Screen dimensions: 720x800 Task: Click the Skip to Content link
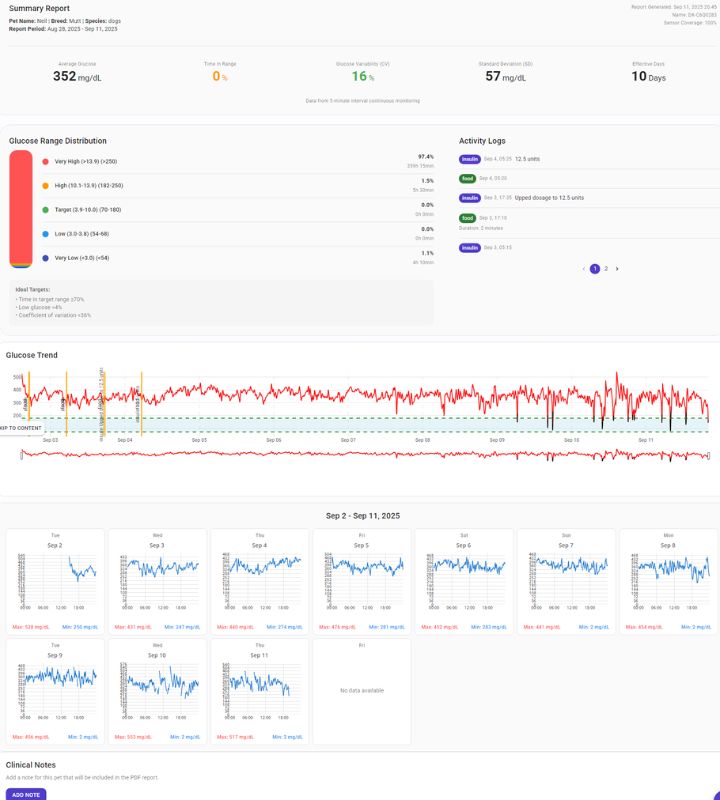point(21,428)
